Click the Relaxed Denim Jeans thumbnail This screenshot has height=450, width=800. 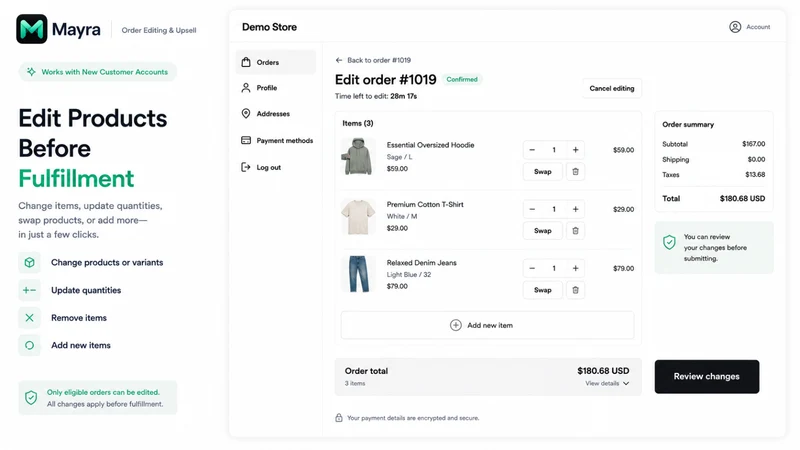[x=358, y=274]
